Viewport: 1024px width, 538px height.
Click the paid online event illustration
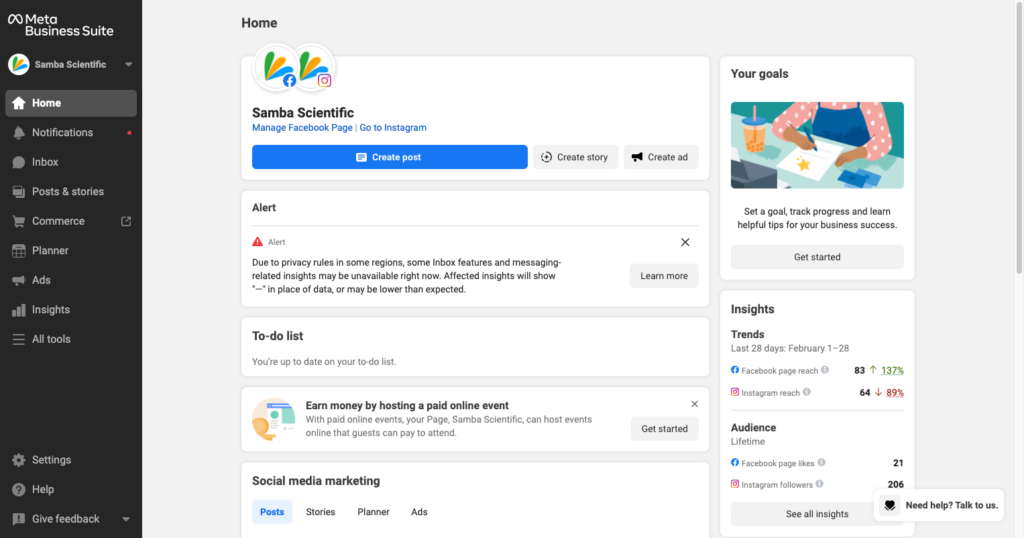(273, 419)
